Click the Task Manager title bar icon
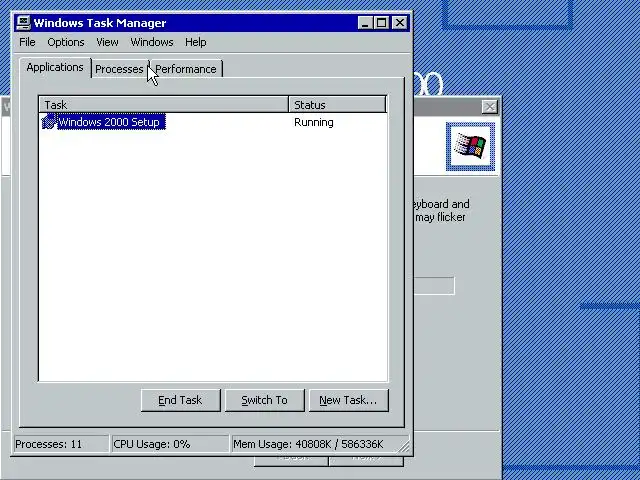 [24, 22]
